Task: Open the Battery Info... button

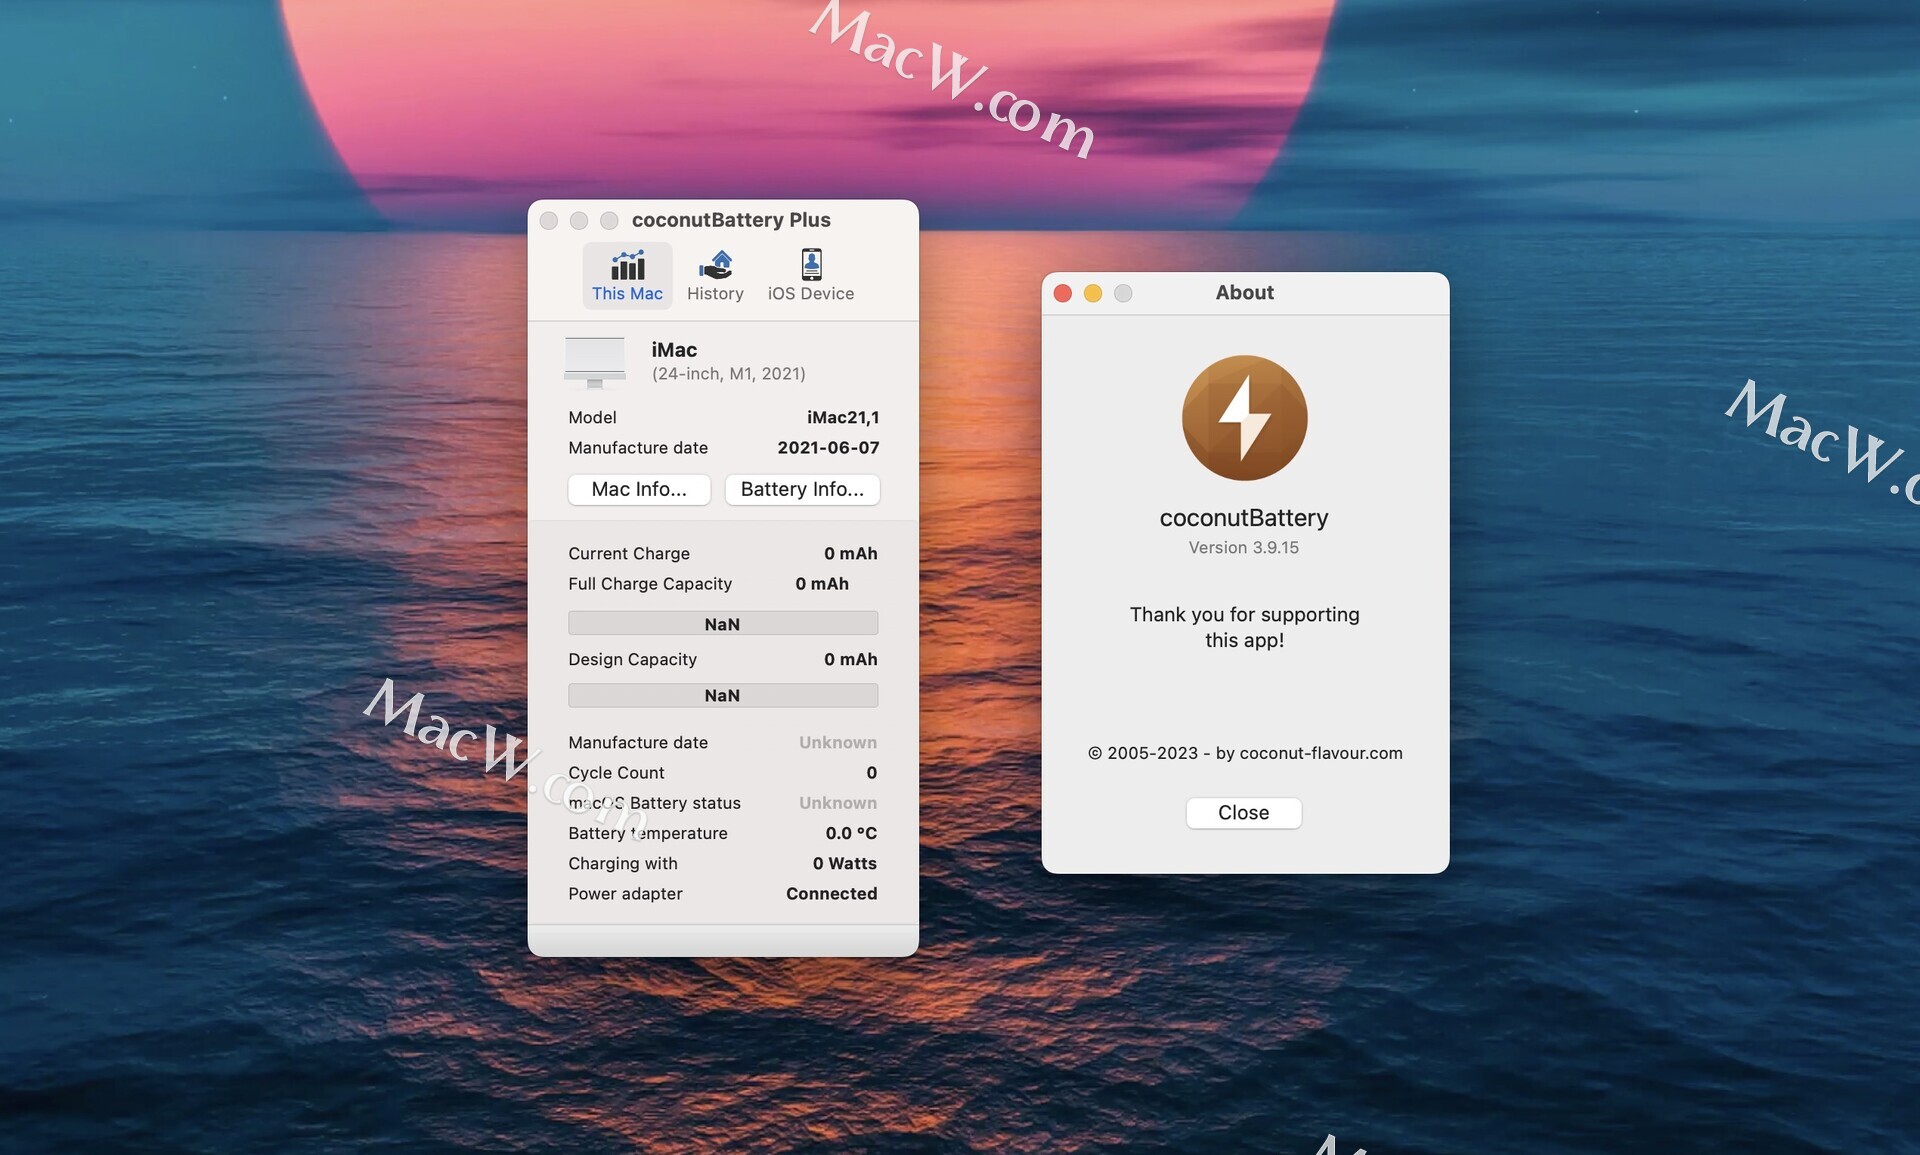Action: pyautogui.click(x=802, y=489)
